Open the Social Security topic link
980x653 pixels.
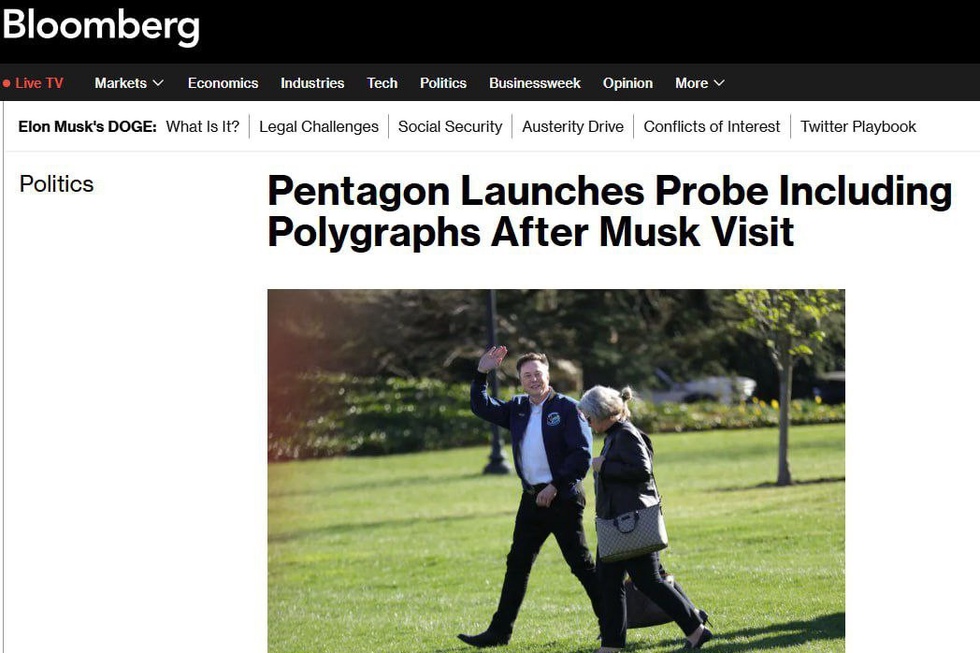[450, 127]
